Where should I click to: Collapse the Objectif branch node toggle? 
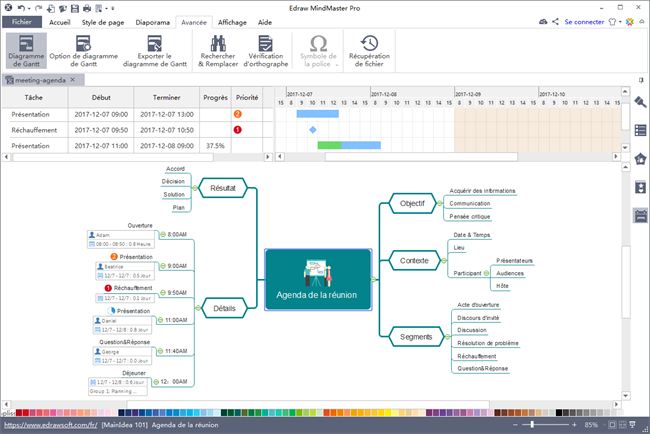pos(439,204)
